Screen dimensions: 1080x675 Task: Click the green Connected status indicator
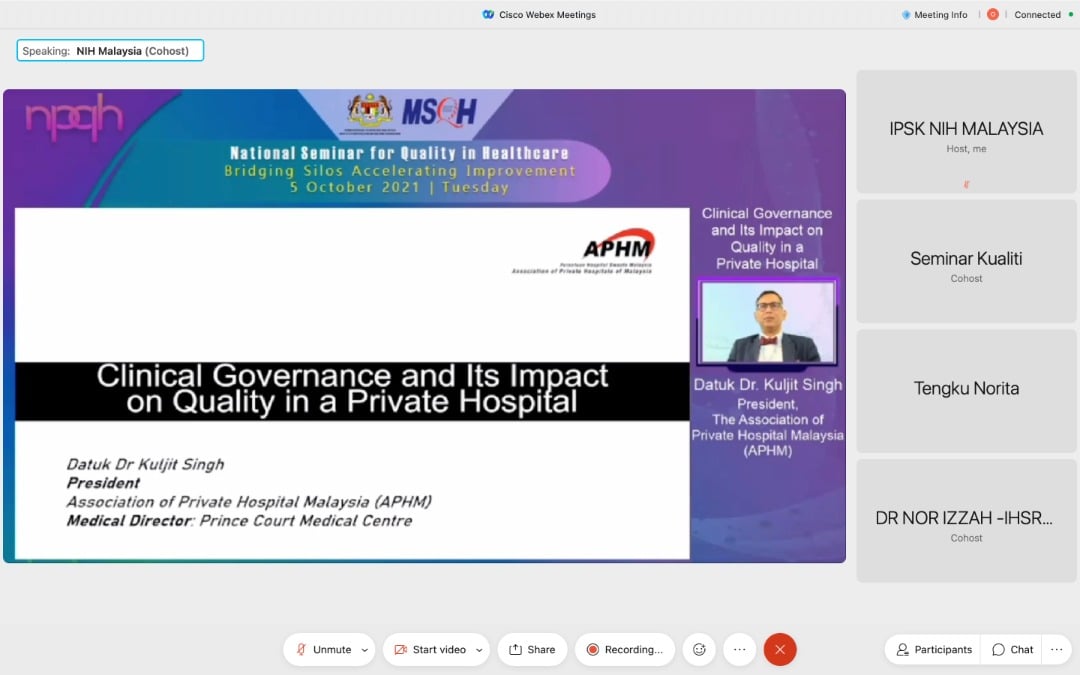coord(1068,15)
